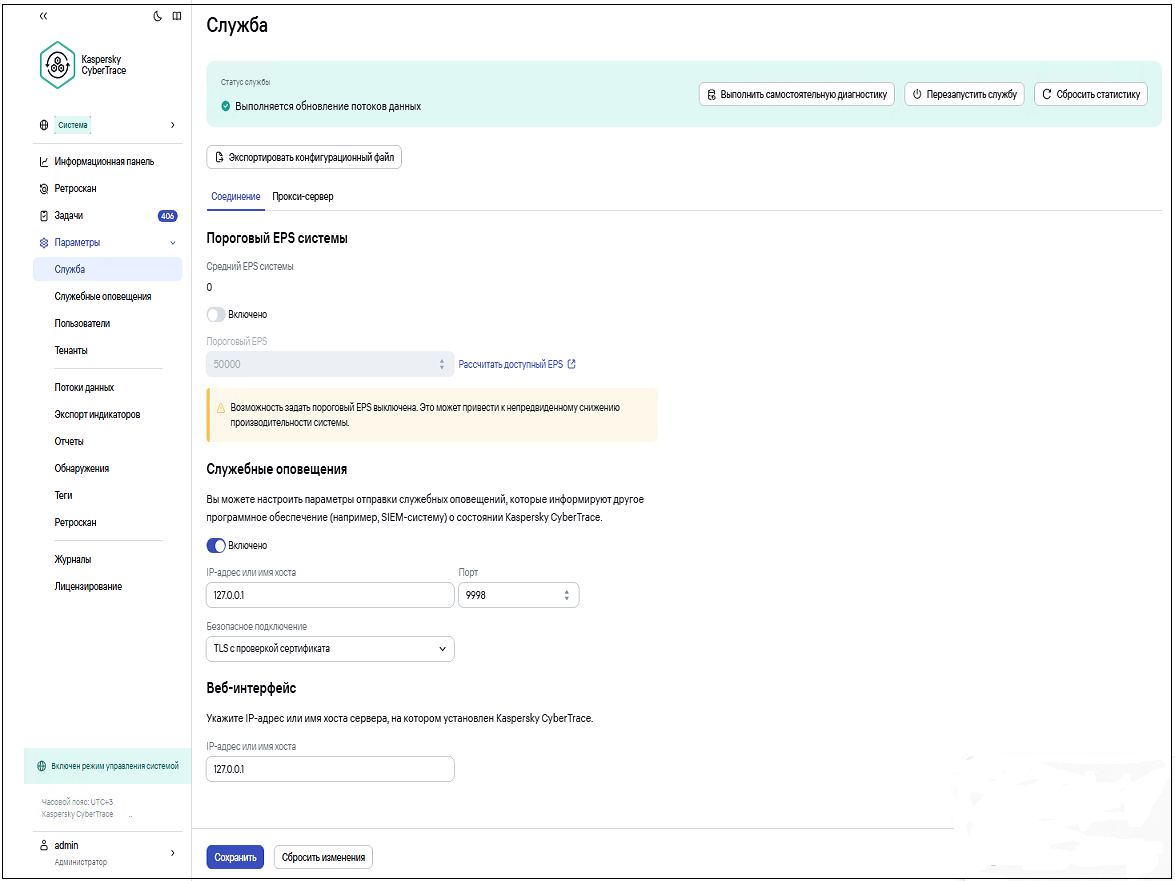Select Служба in the sidebar

pos(107,269)
